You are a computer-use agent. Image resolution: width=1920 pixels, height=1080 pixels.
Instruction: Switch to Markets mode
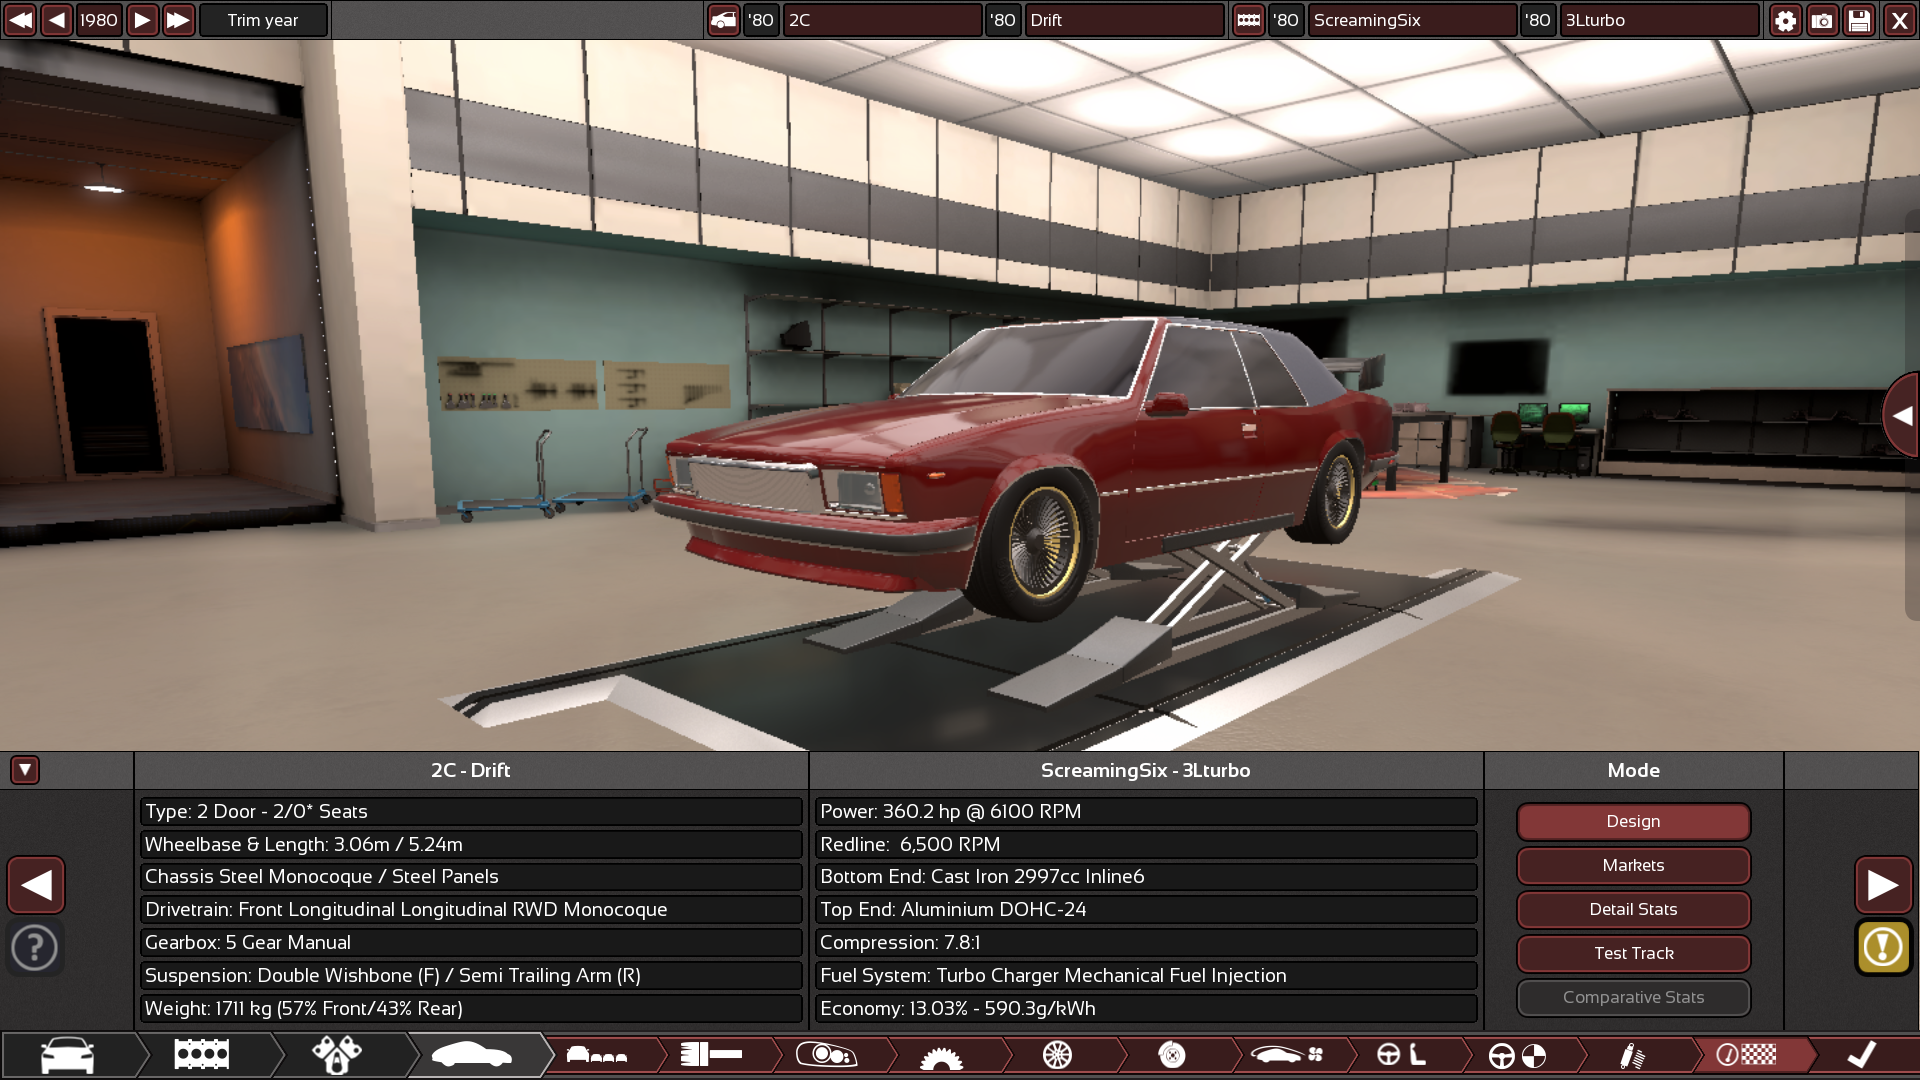click(x=1633, y=865)
